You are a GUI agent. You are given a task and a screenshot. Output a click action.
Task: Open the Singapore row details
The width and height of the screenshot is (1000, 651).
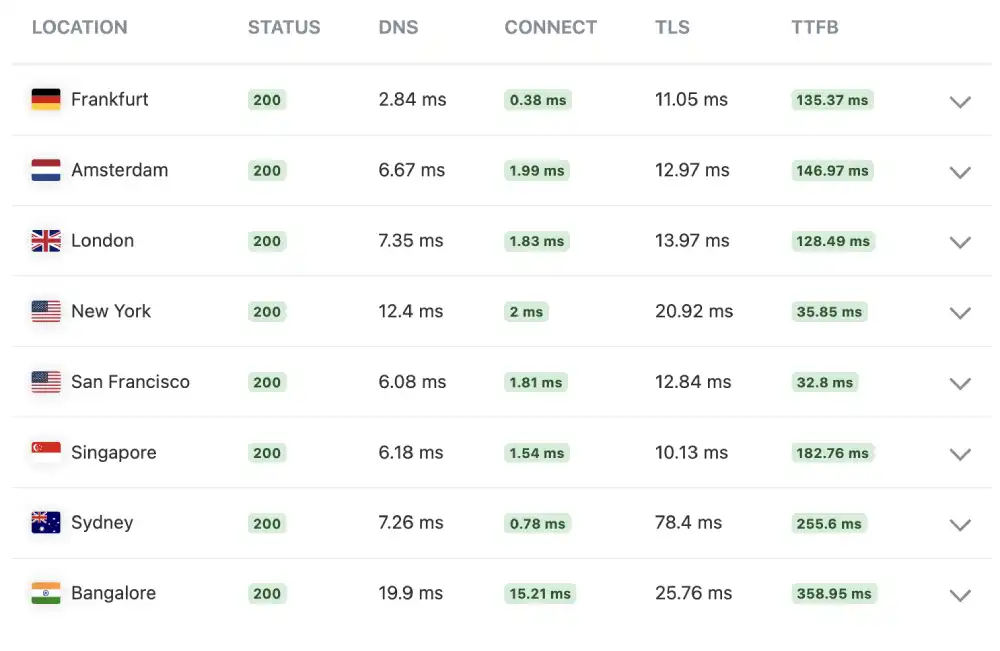pyautogui.click(x=960, y=453)
